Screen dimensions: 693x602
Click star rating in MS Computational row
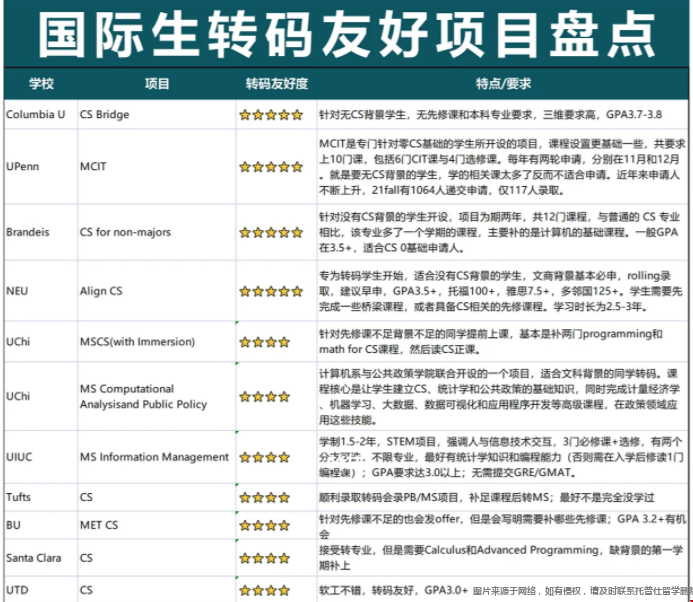tap(264, 397)
